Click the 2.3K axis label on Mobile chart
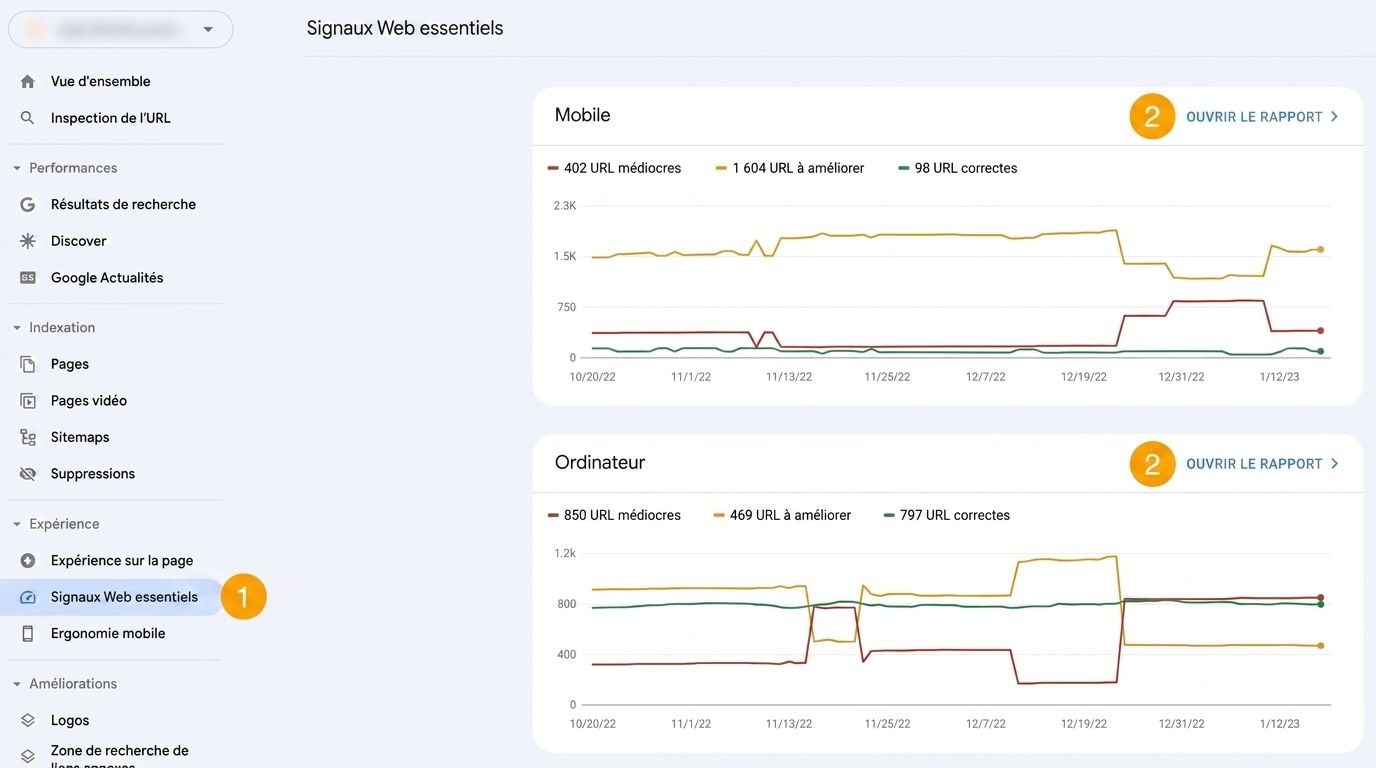Viewport: 1376px width, 768px height. (x=565, y=206)
